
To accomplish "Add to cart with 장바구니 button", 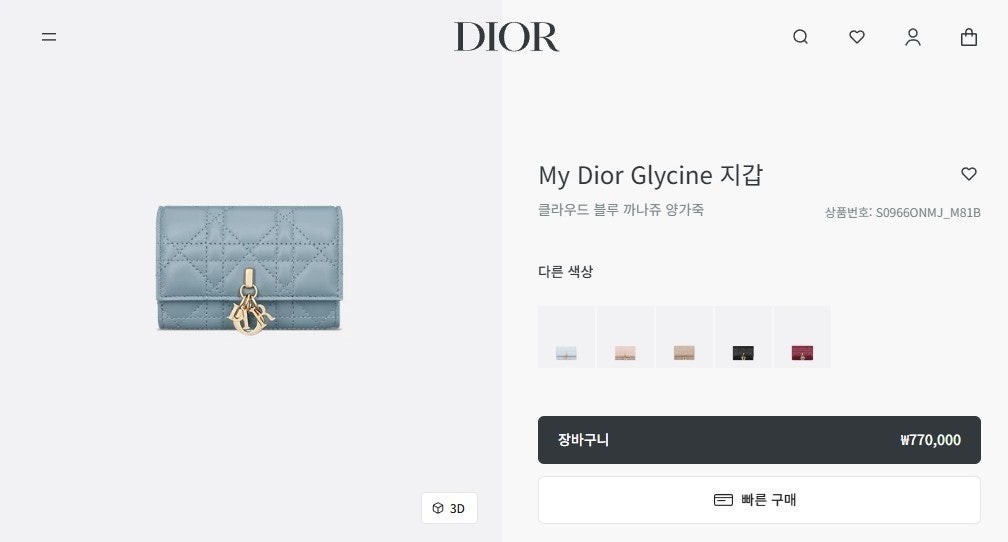I will (759, 440).
